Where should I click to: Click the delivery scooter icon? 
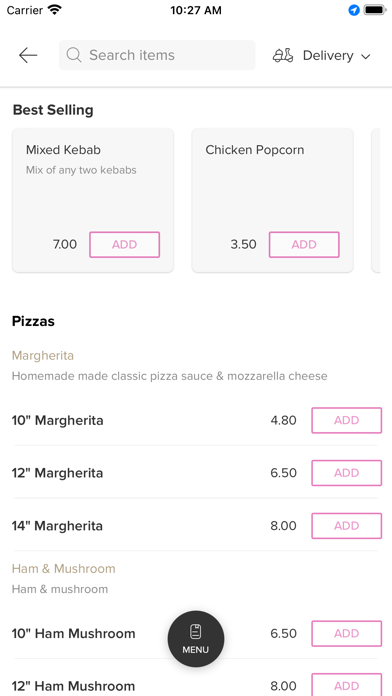point(283,55)
